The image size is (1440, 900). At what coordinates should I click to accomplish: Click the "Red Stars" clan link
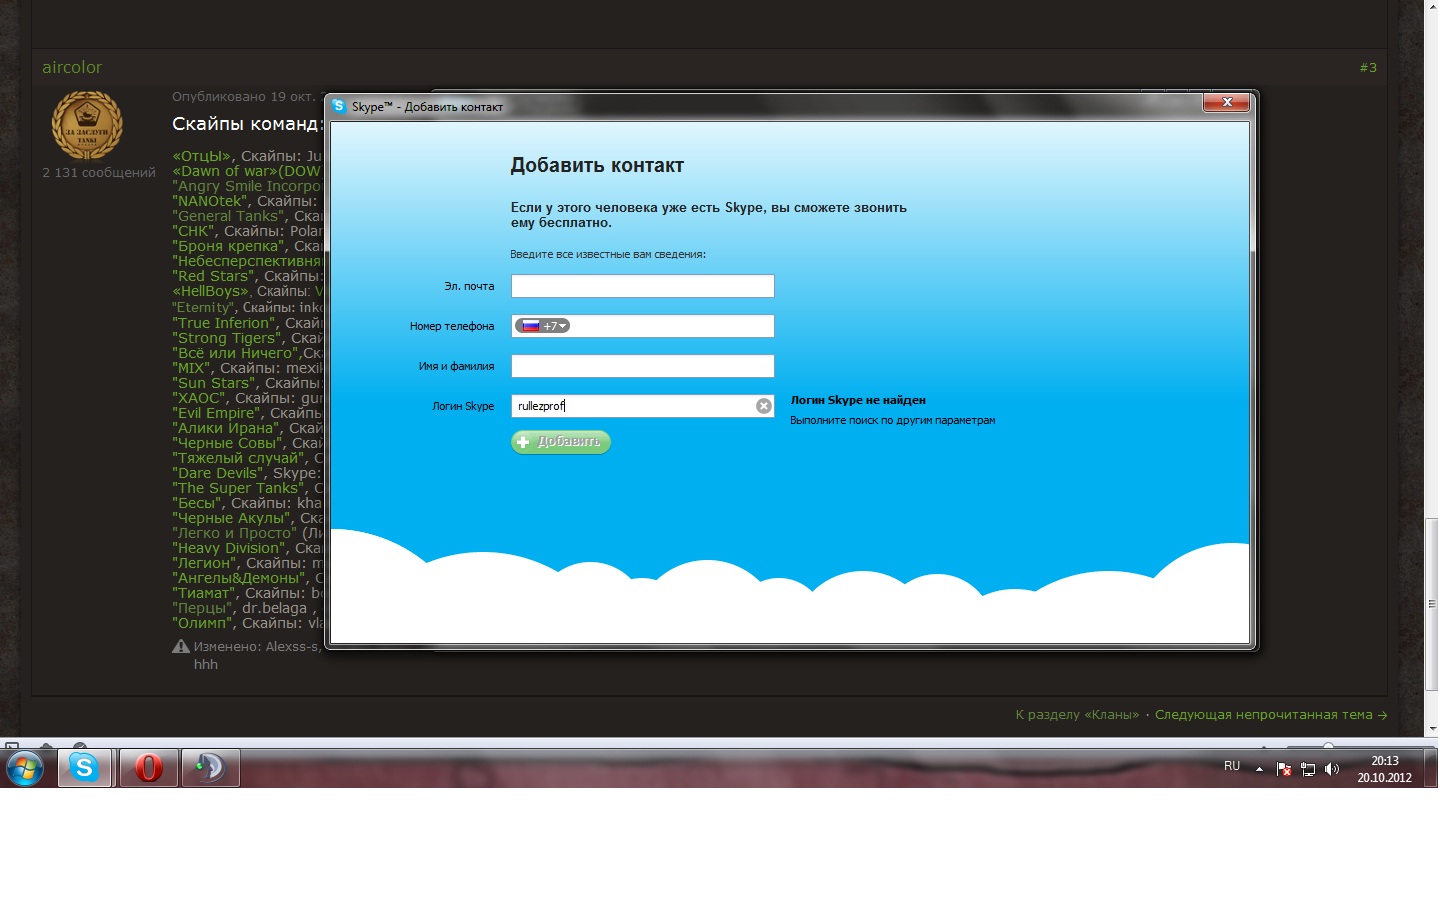click(214, 276)
